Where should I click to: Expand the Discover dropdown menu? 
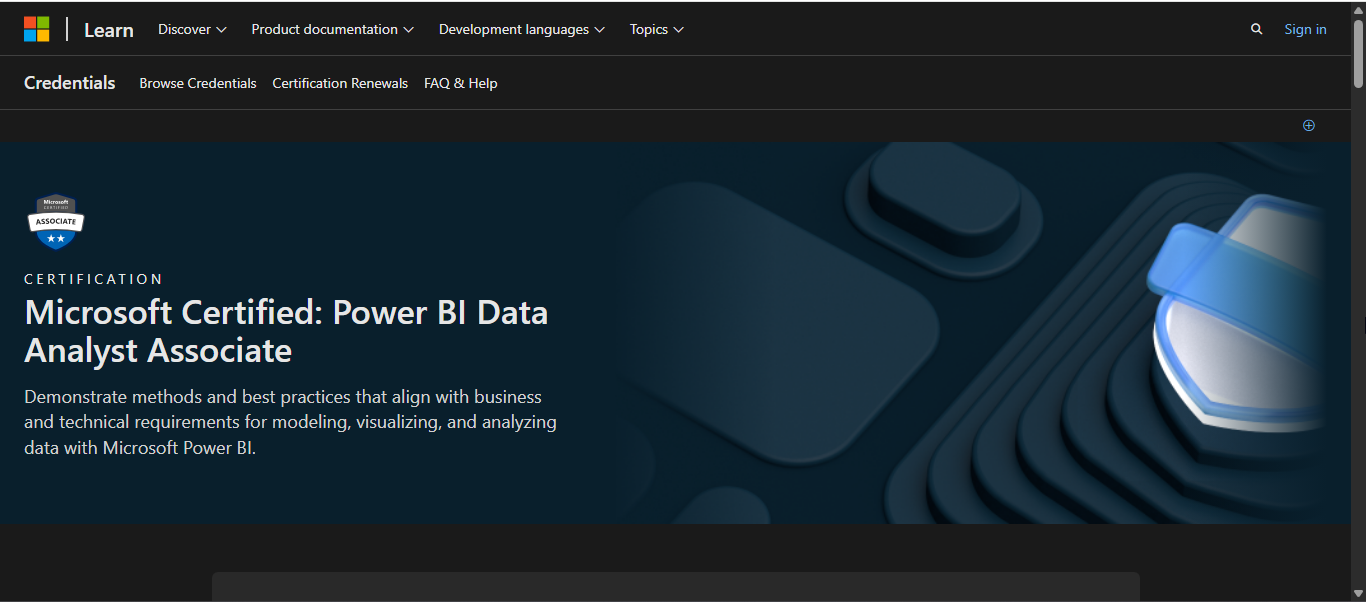192,30
